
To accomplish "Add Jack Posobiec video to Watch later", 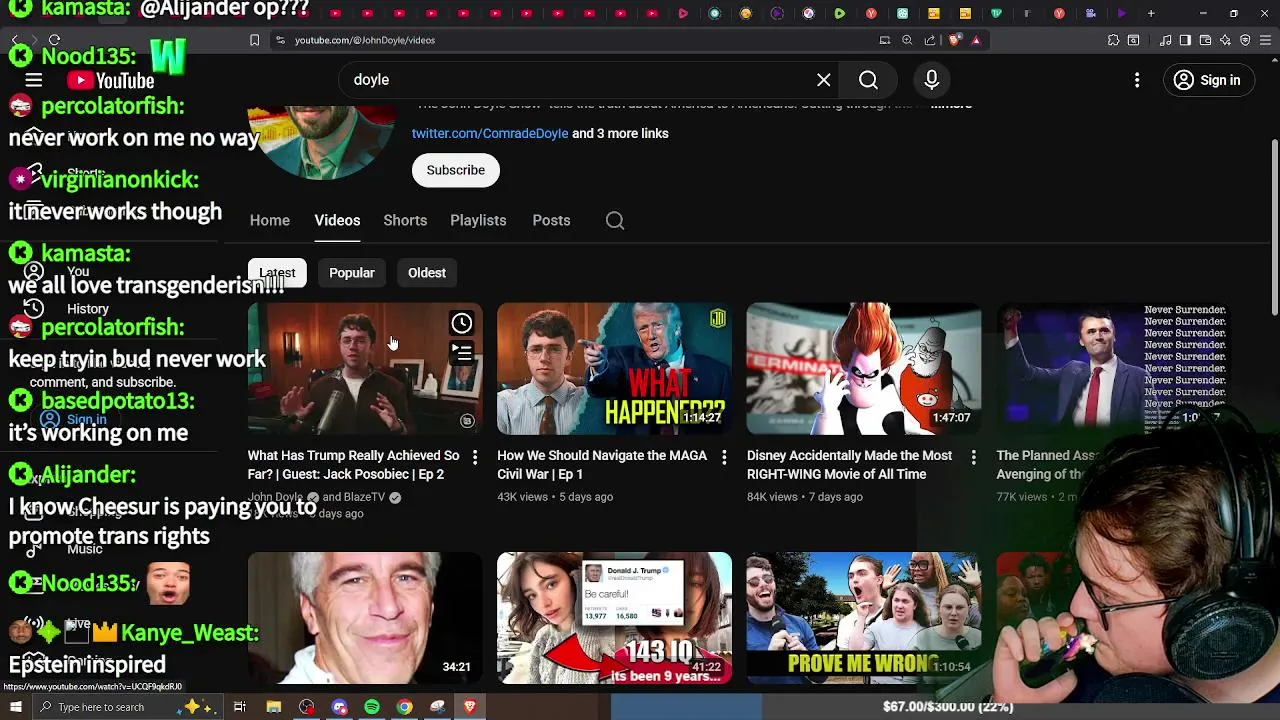I will click(x=462, y=323).
